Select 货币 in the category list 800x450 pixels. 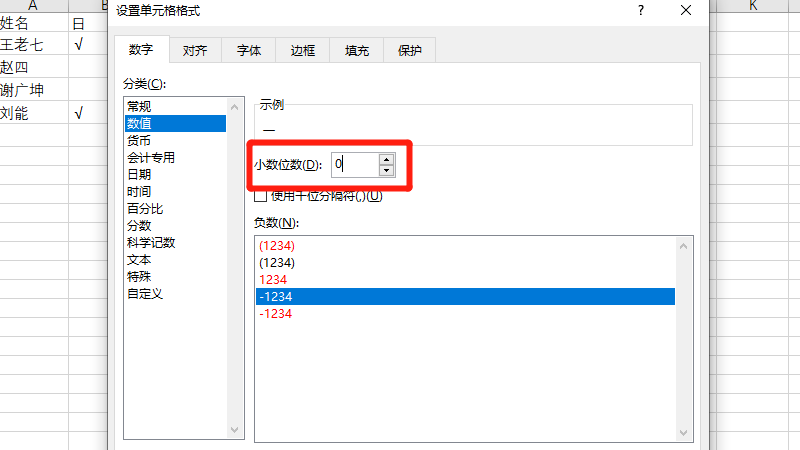point(139,140)
